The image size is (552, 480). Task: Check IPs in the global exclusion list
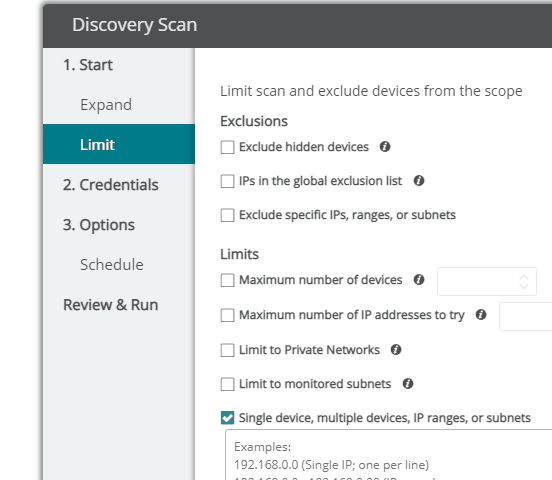(227, 181)
